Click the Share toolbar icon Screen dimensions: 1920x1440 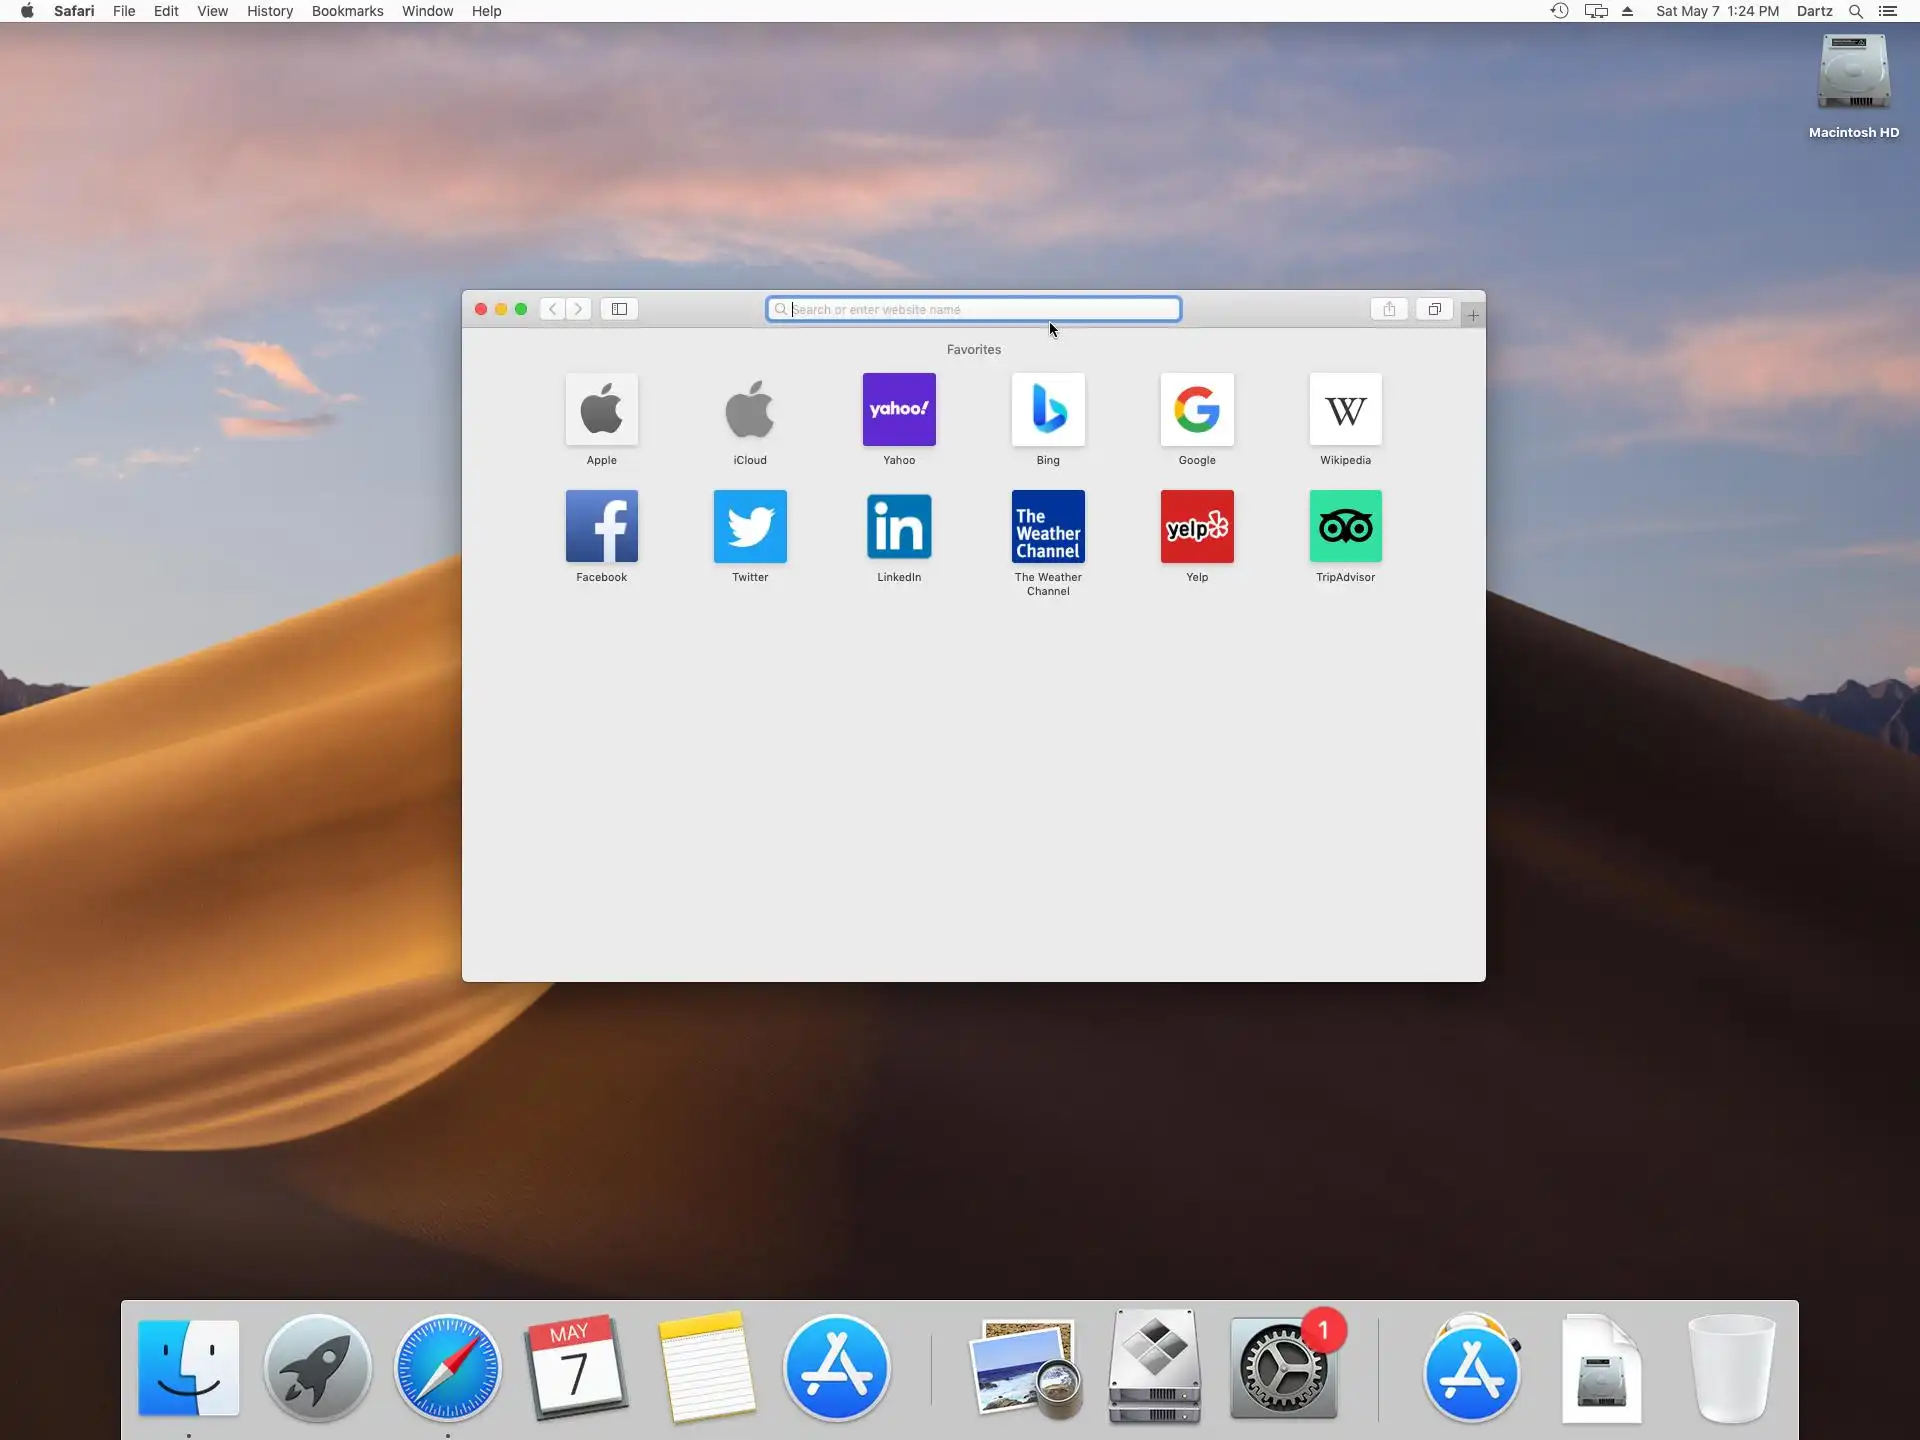click(1389, 309)
